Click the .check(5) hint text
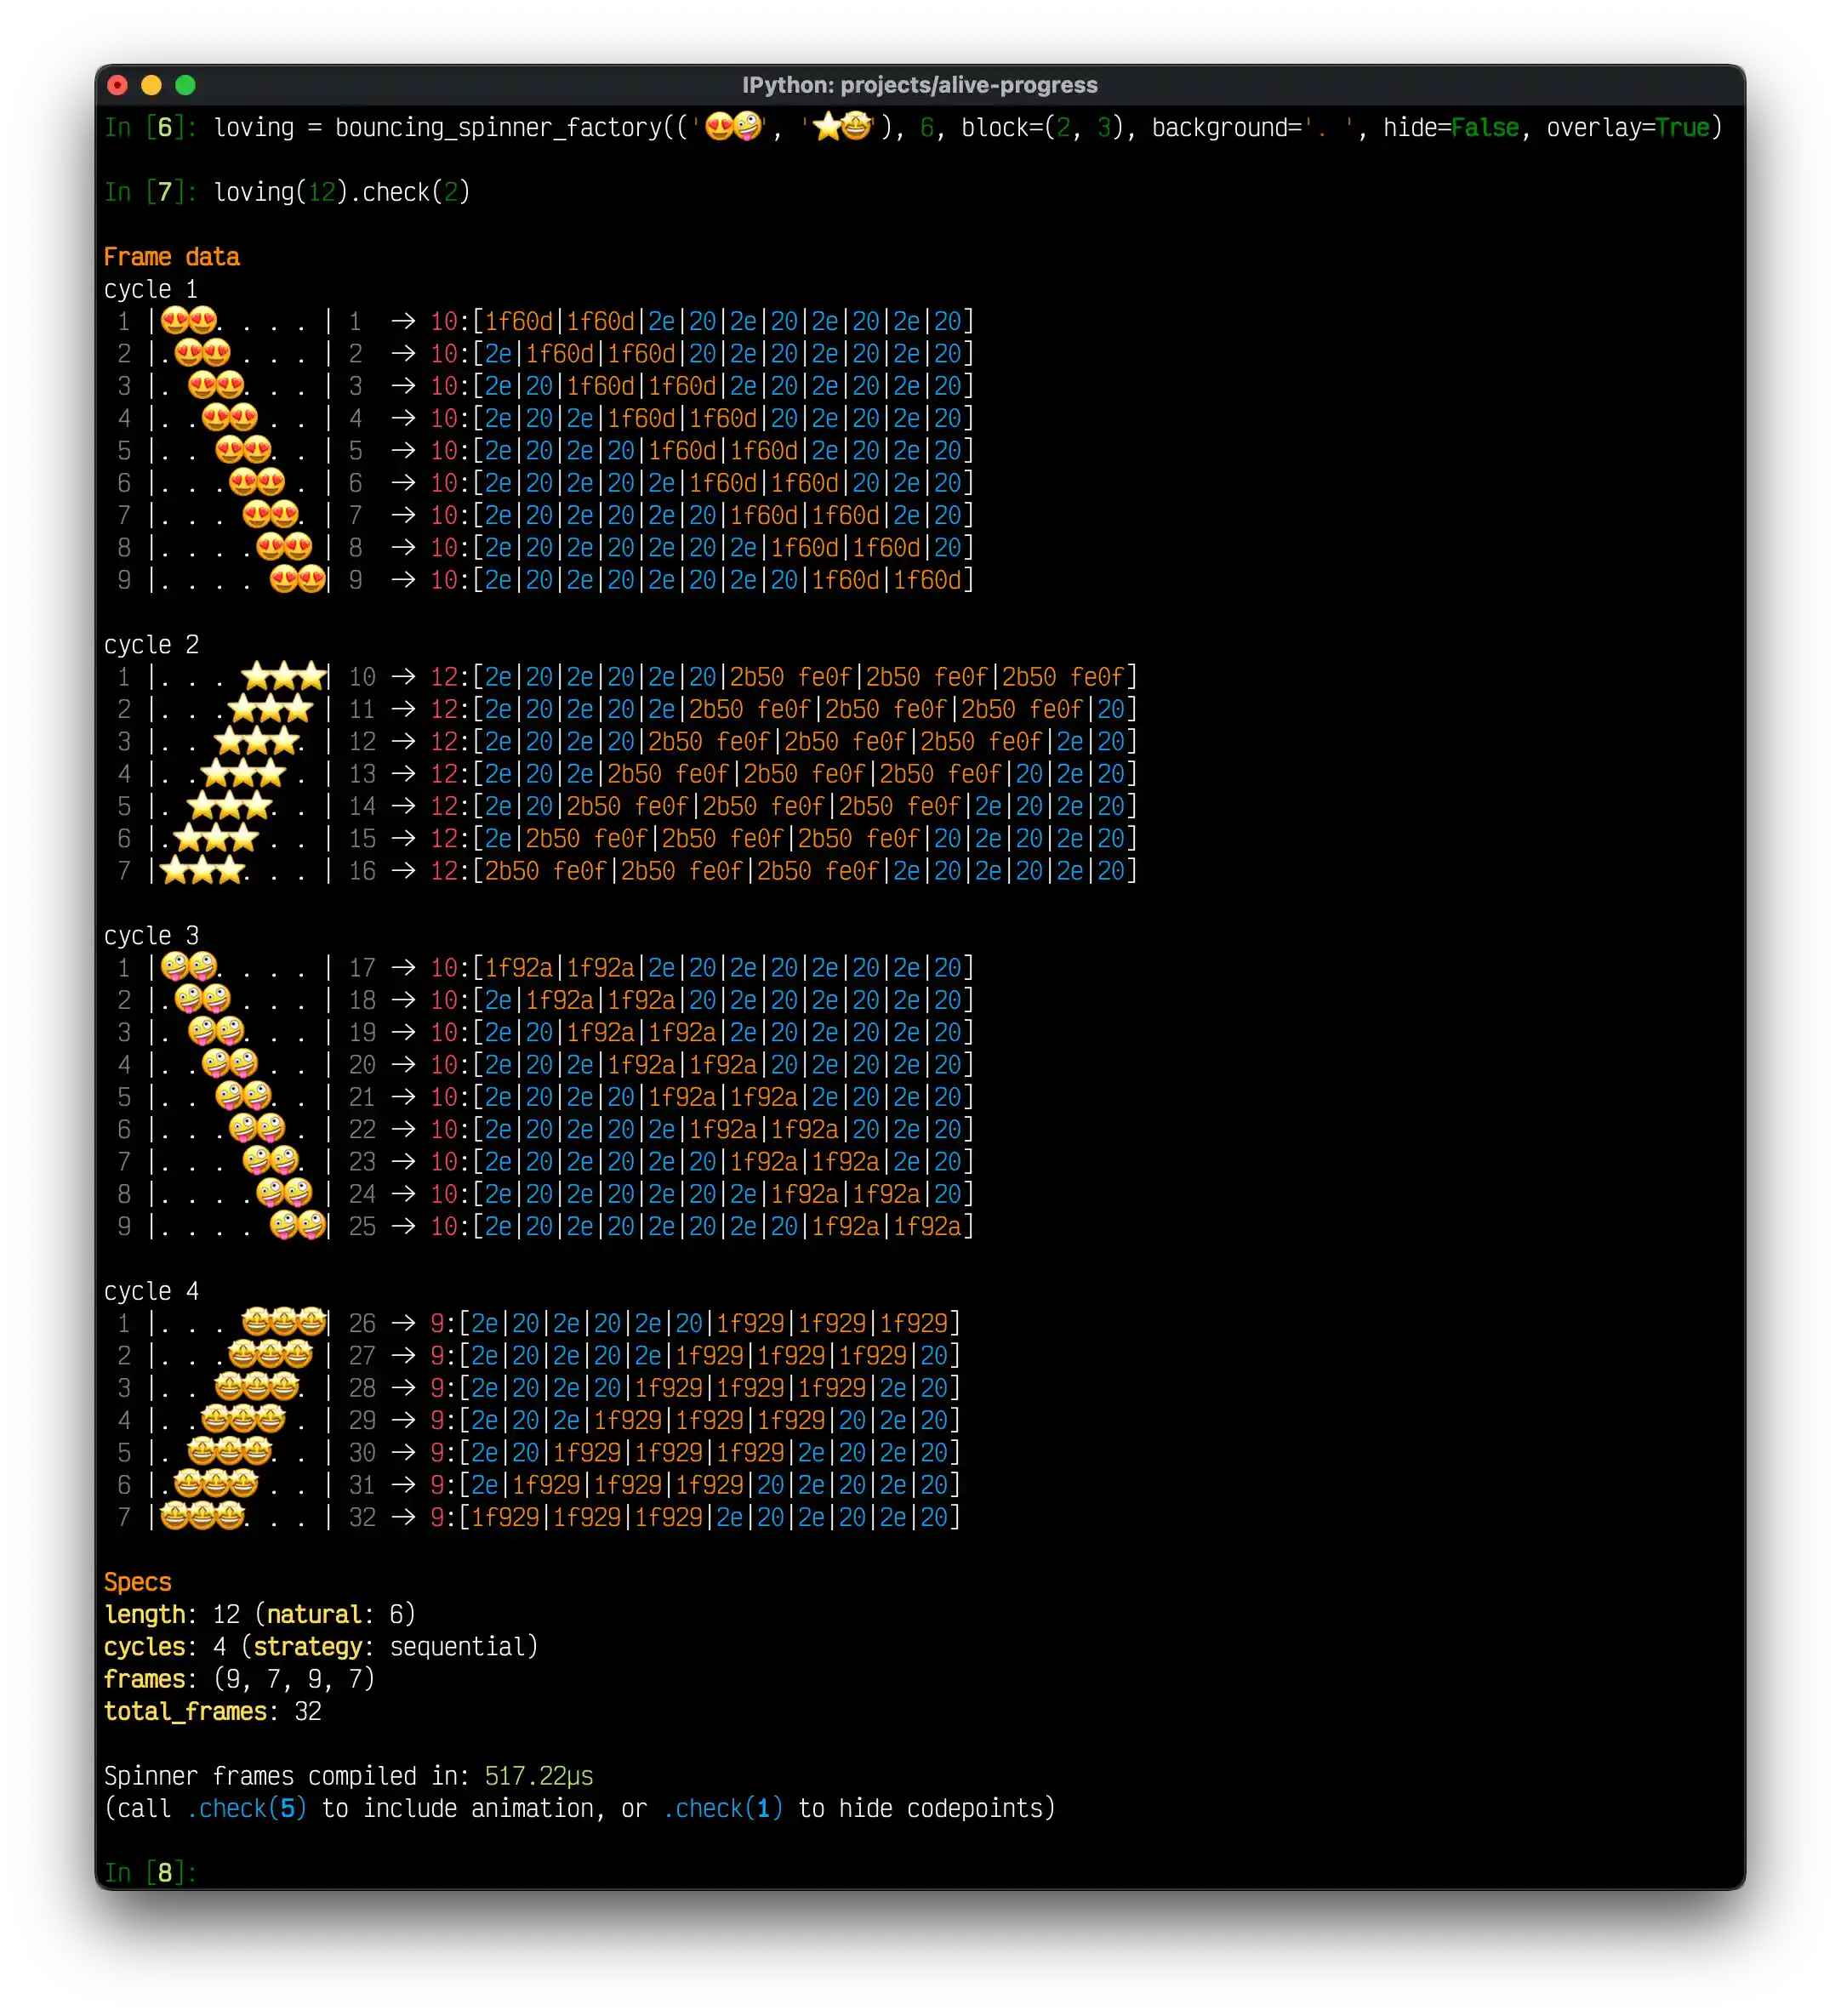The width and height of the screenshot is (1841, 2016). click(244, 1808)
